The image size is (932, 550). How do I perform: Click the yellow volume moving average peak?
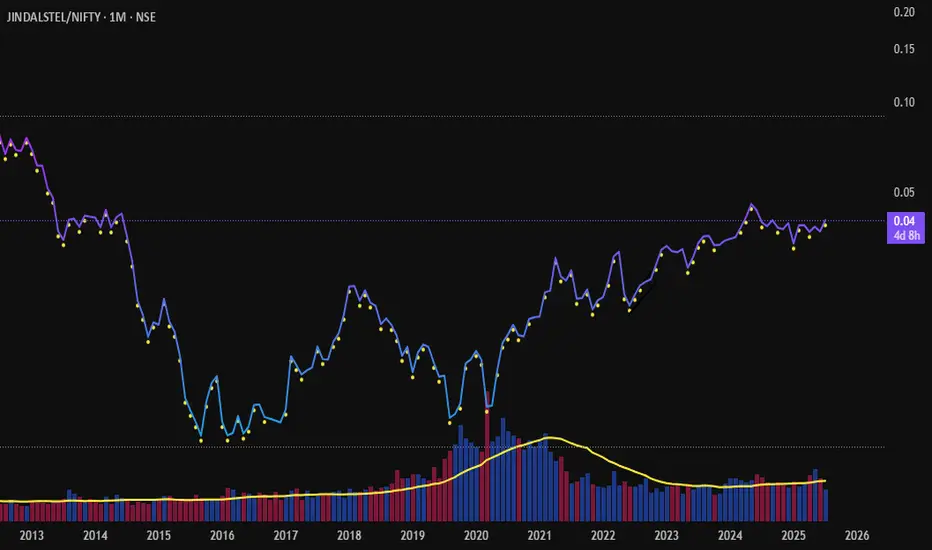pos(551,438)
